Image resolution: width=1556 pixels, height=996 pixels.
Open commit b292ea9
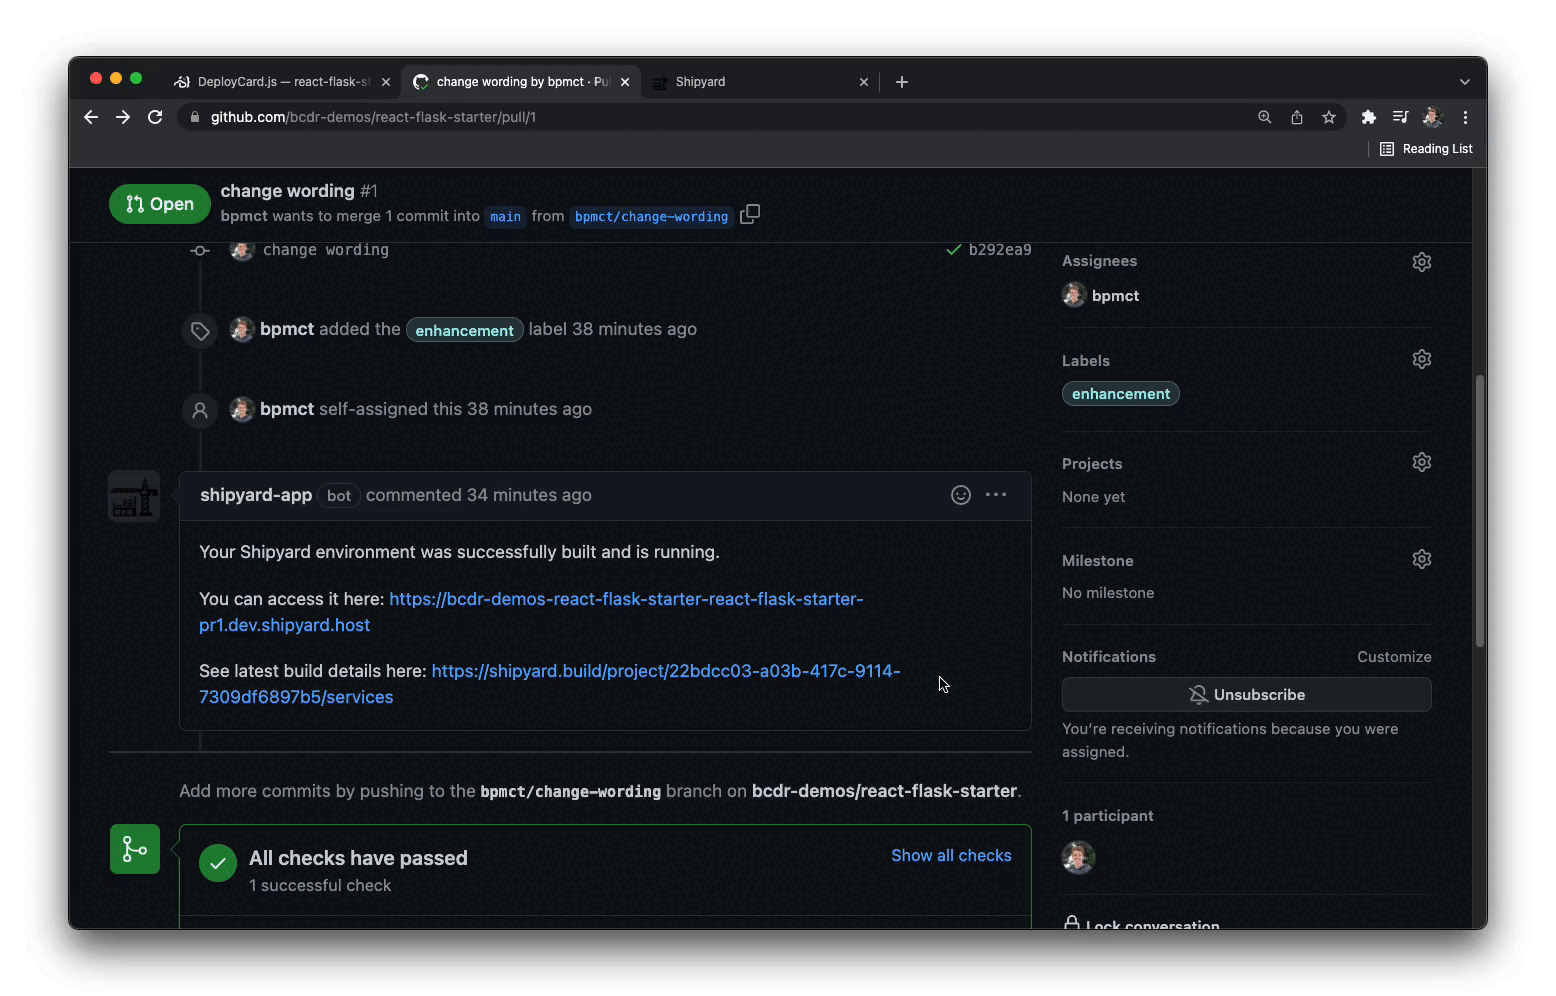[1000, 250]
